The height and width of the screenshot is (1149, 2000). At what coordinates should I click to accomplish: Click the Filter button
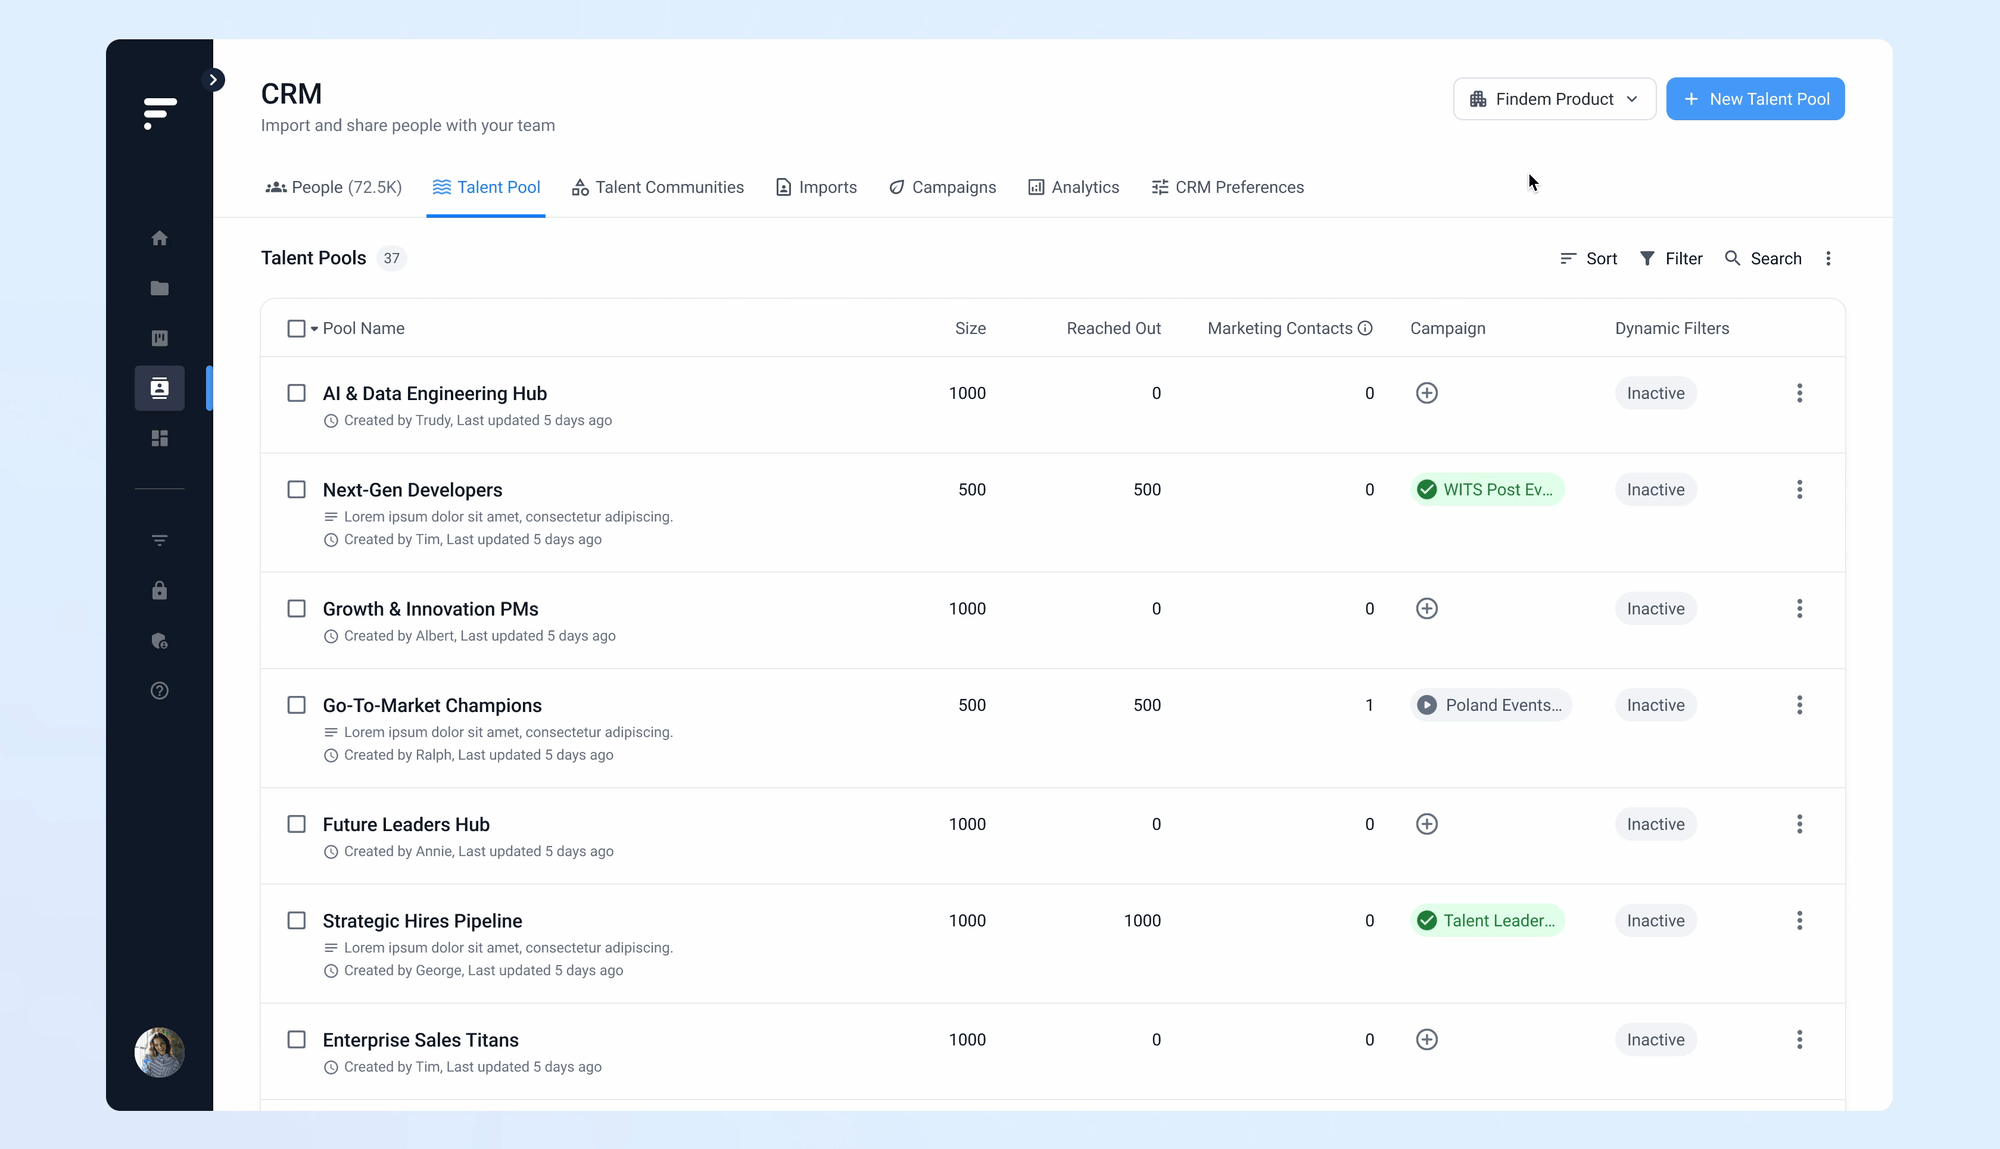(1671, 258)
